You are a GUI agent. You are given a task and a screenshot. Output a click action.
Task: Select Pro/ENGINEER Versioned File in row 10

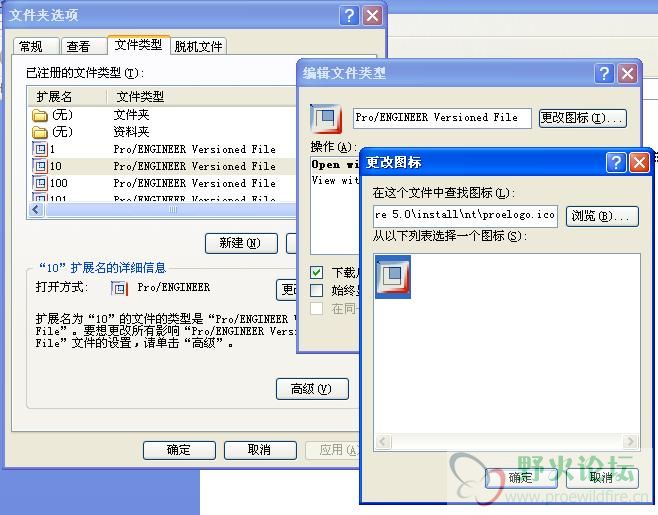(x=195, y=166)
